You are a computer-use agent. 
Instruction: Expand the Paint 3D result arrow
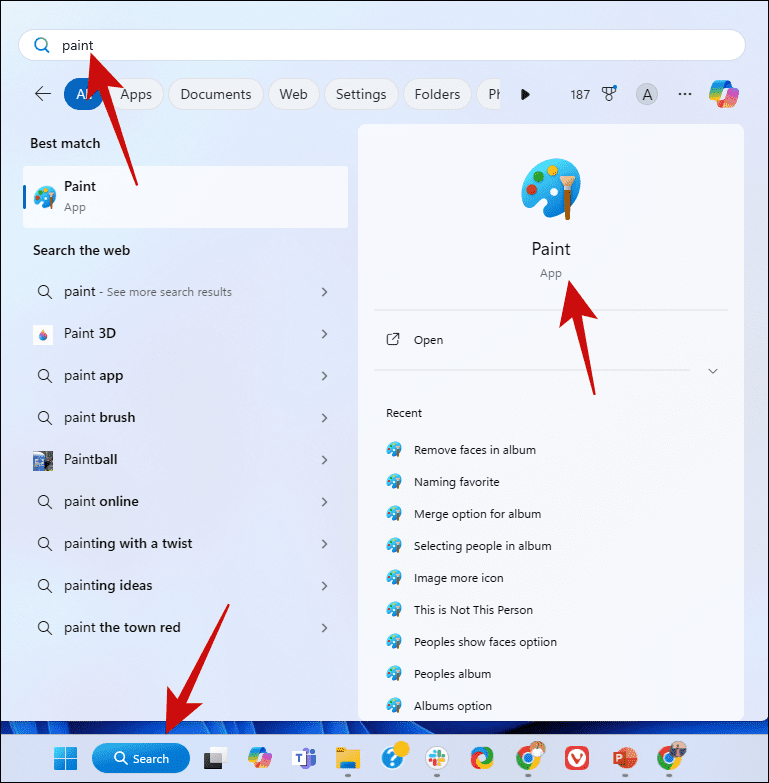[x=324, y=334]
